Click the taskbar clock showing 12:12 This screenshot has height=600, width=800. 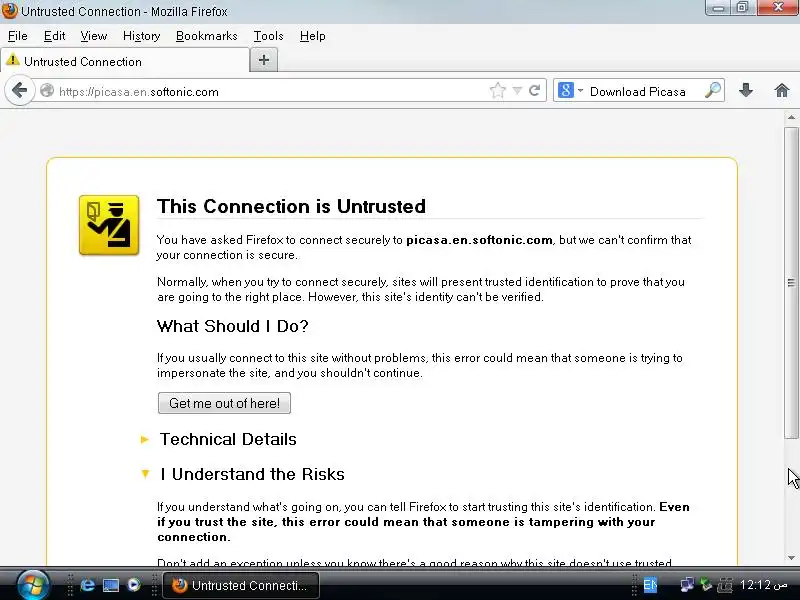(x=763, y=585)
